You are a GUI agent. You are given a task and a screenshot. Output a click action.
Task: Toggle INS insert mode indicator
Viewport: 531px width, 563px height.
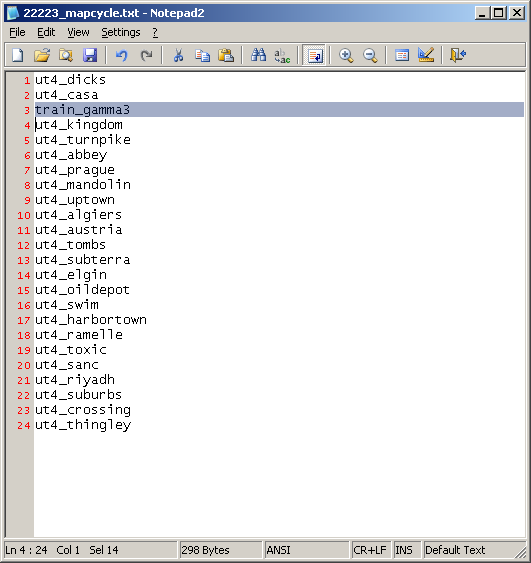tap(407, 550)
